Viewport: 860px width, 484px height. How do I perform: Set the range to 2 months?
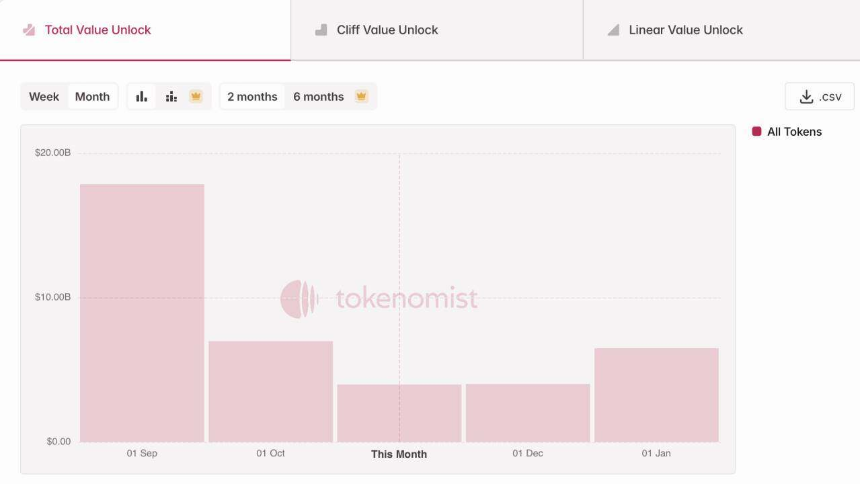(252, 97)
